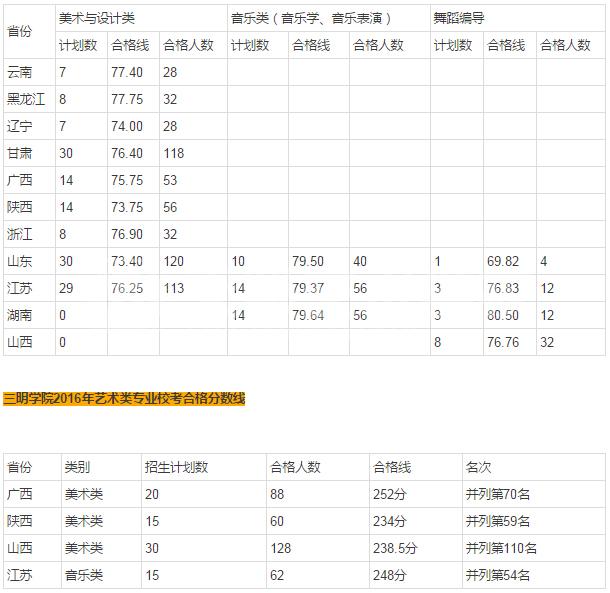
Task: Click the 并列第54名 ranking cell
Action: 498,575
